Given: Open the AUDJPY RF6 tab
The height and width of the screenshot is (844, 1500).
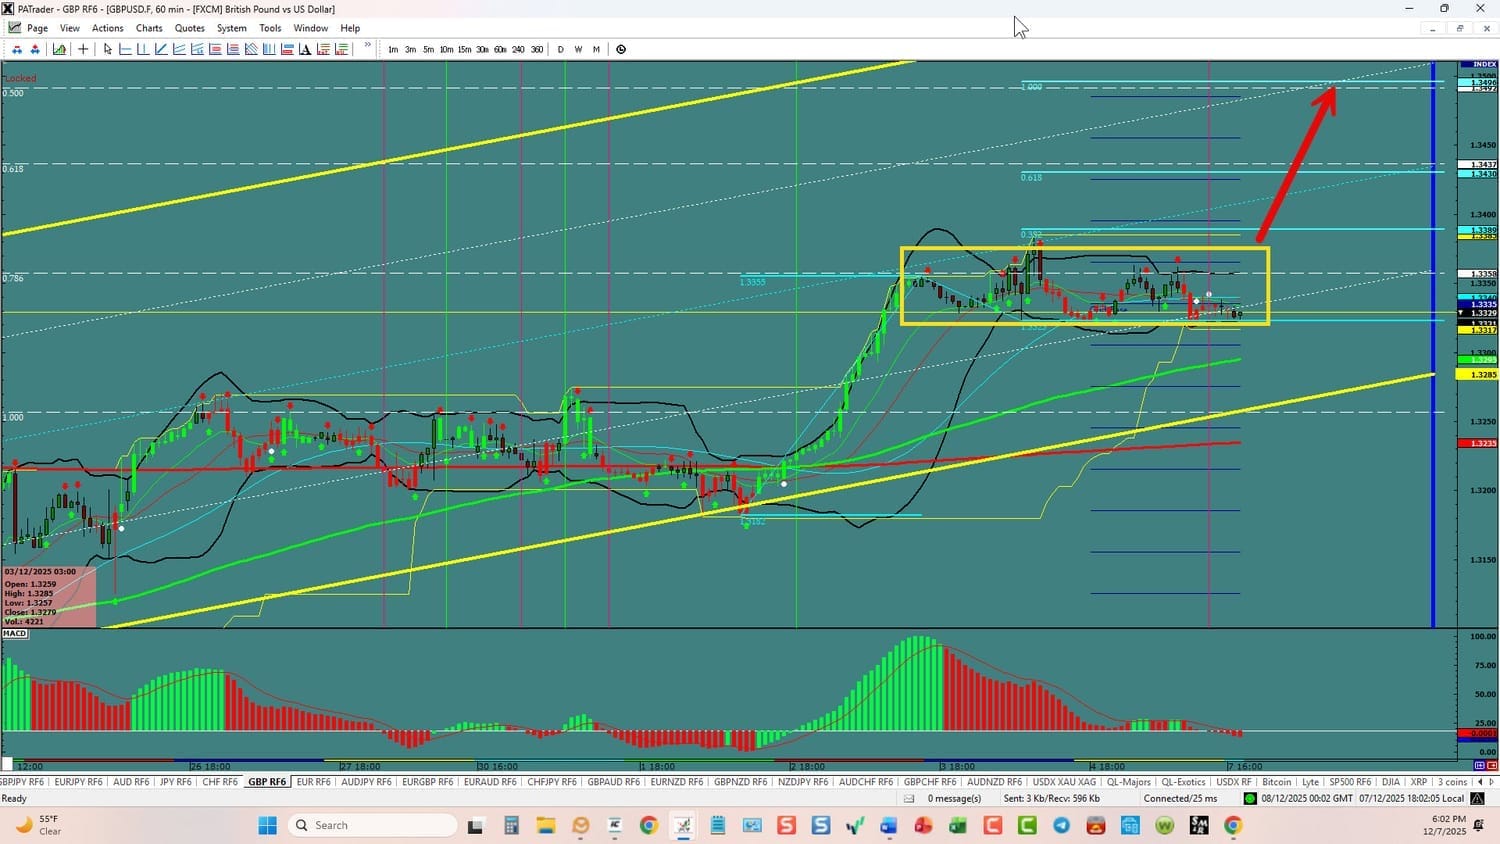Looking at the screenshot, I should 366,782.
